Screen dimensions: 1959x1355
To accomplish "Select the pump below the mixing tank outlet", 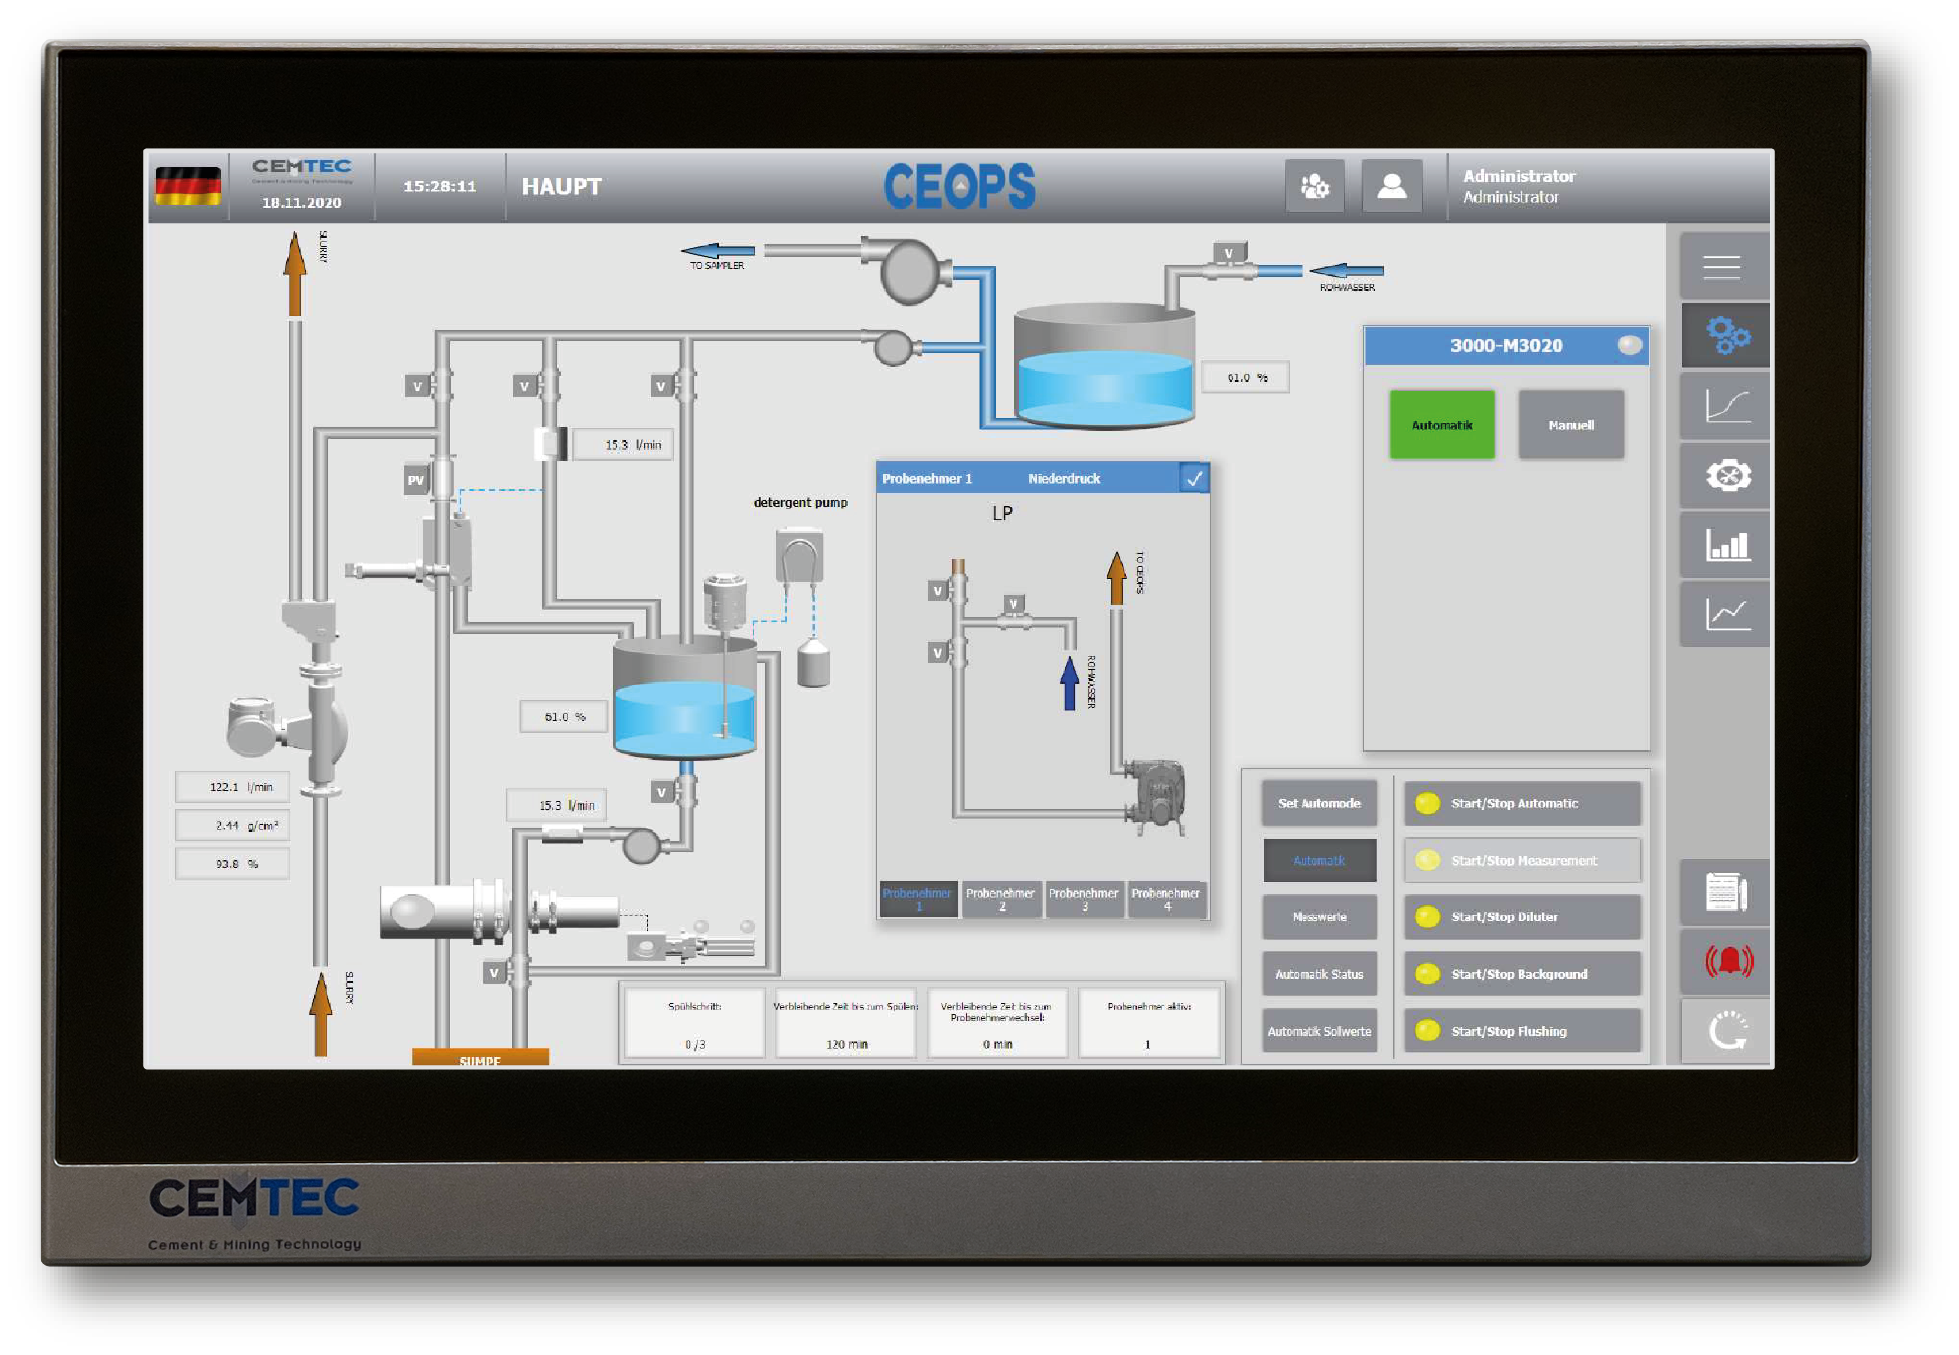I will click(641, 846).
